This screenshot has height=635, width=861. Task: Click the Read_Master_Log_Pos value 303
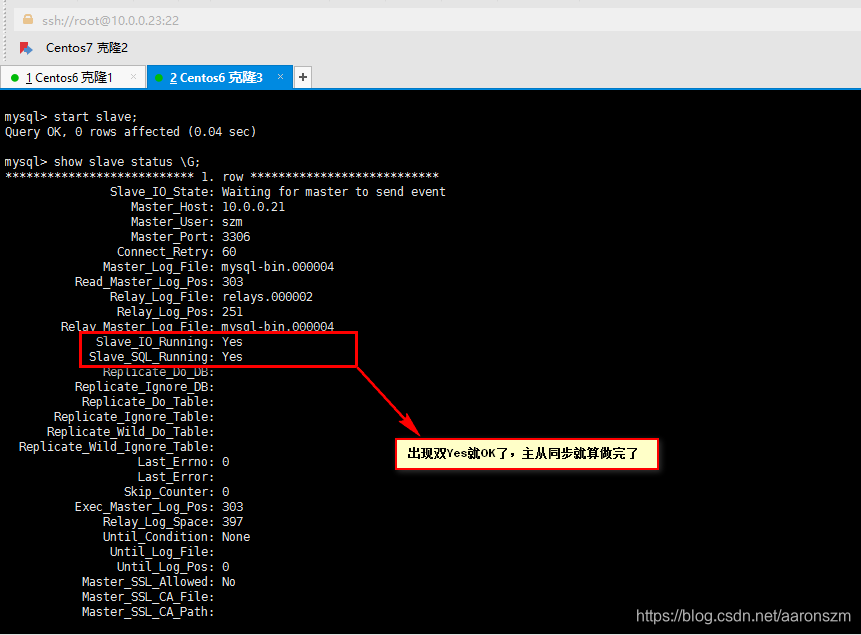[232, 282]
